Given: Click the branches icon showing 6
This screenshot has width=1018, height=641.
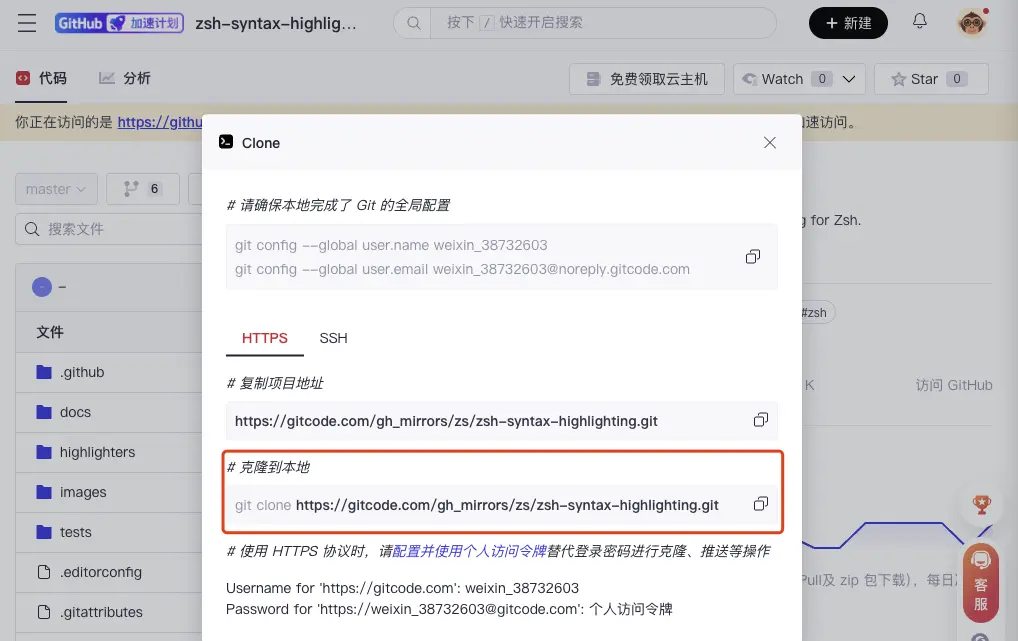Looking at the screenshot, I should pyautogui.click(x=131, y=189).
